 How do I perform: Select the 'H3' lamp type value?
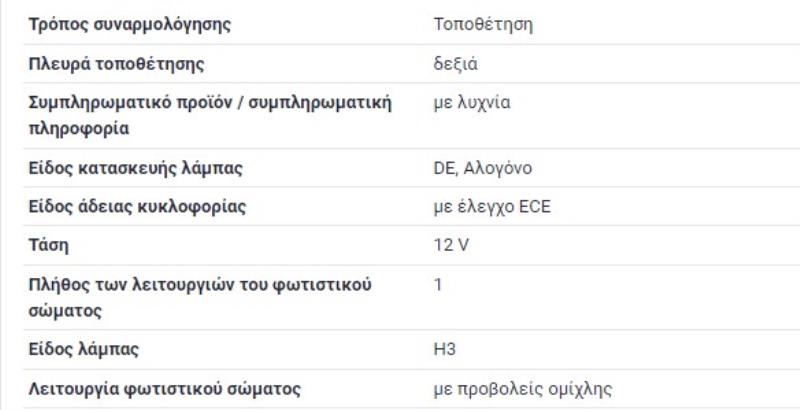445,349
